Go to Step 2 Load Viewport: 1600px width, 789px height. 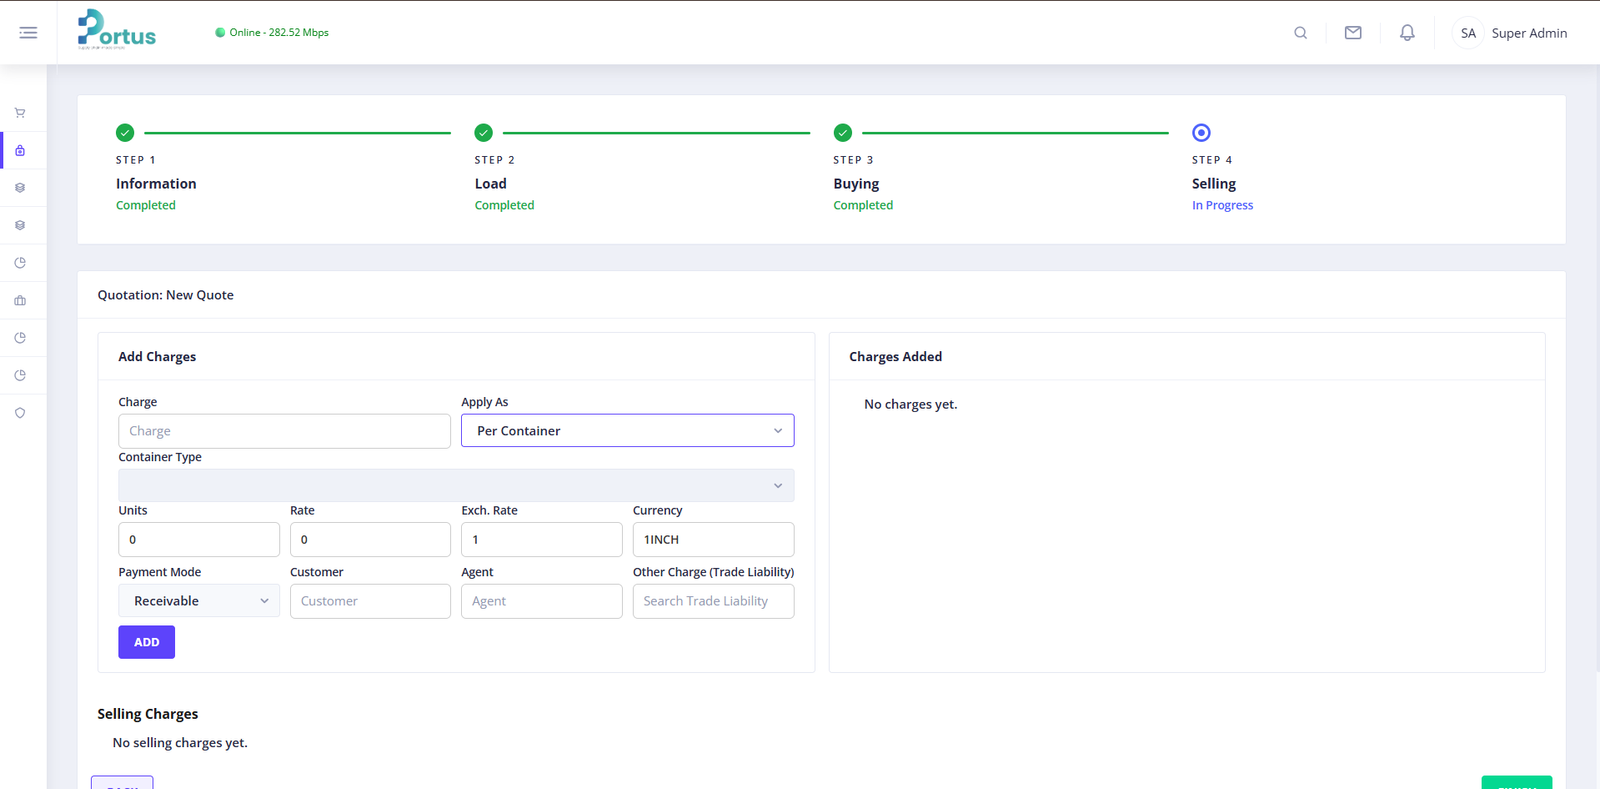(x=490, y=184)
